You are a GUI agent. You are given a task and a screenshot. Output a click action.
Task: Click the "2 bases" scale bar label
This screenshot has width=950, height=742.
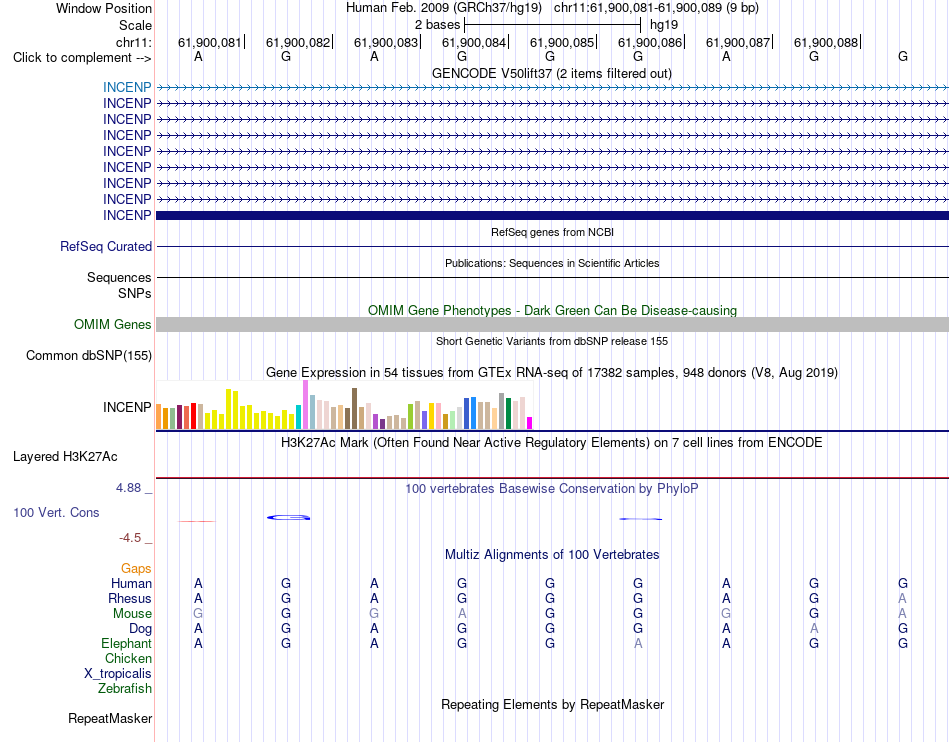click(437, 25)
